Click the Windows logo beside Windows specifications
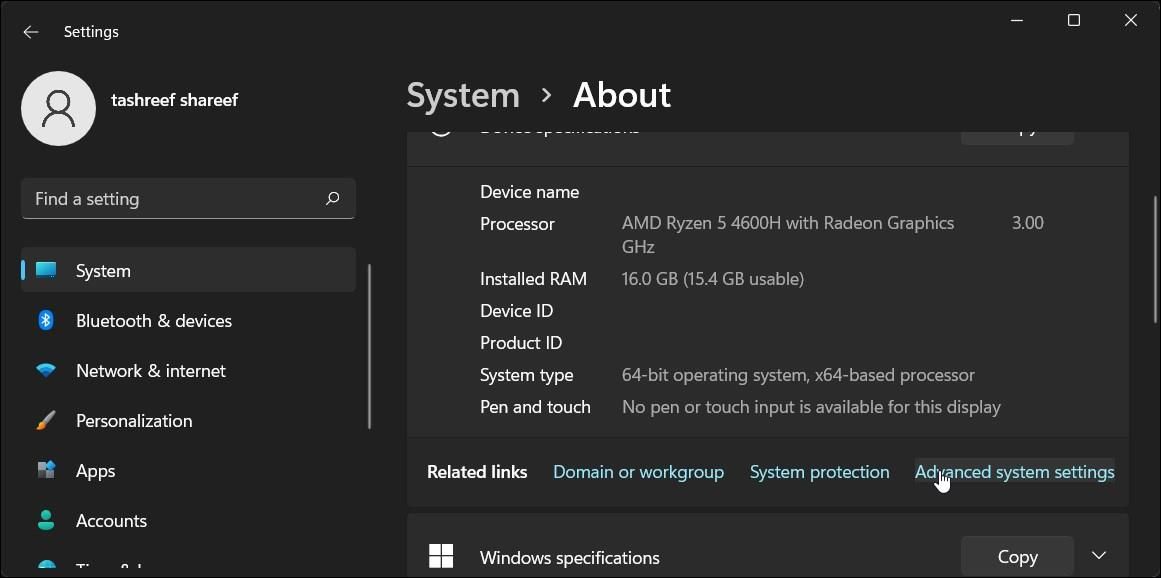This screenshot has height=578, width=1161. tap(441, 557)
